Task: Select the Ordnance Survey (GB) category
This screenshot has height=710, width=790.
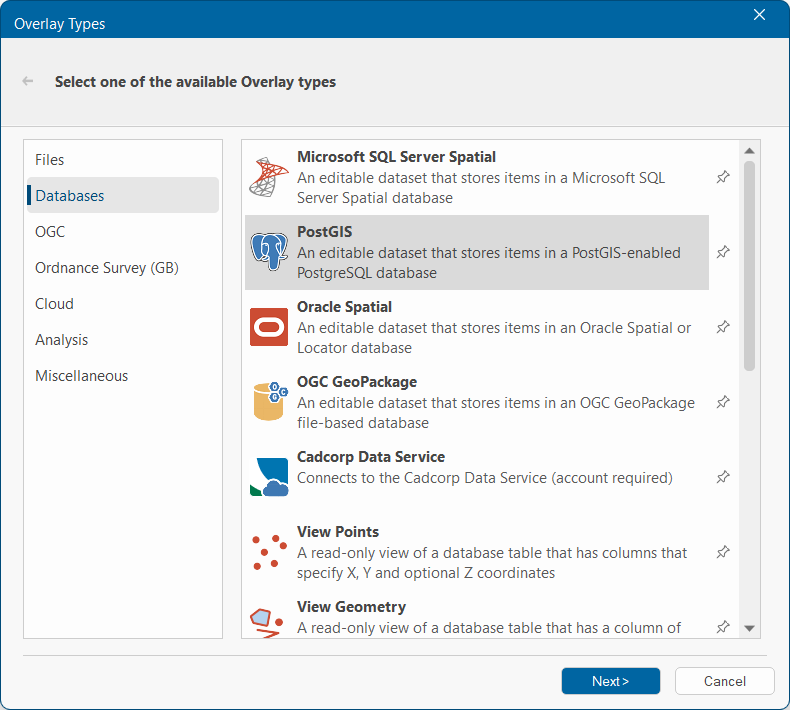Action: (x=107, y=268)
